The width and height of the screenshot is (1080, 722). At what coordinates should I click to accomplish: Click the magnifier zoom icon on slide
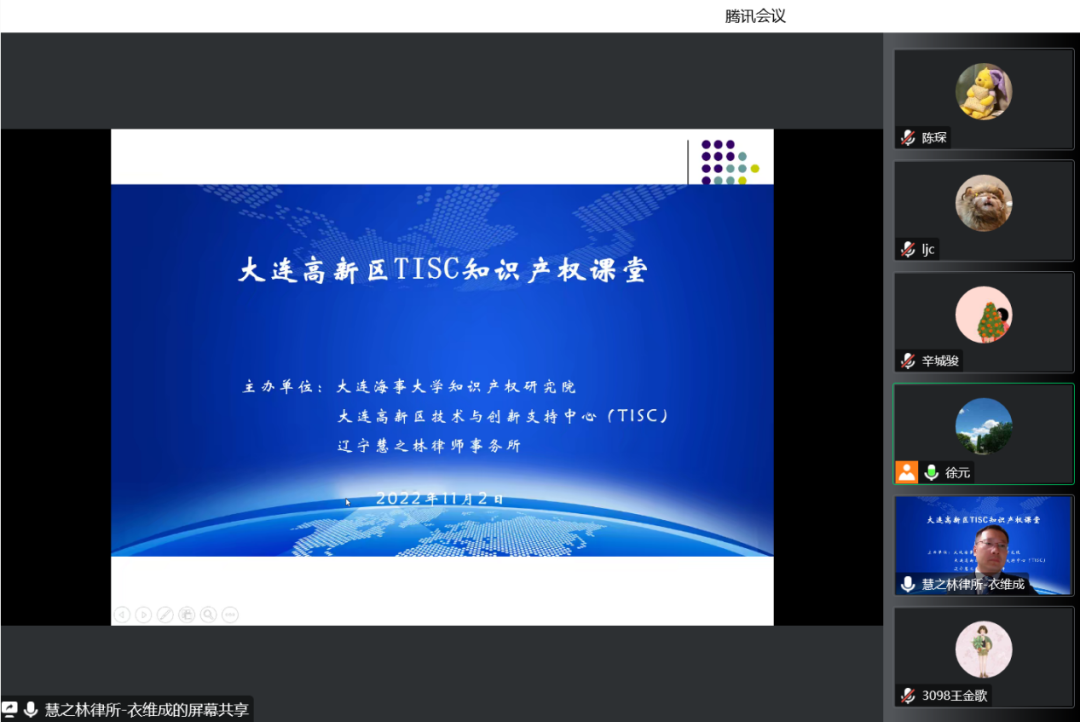209,615
